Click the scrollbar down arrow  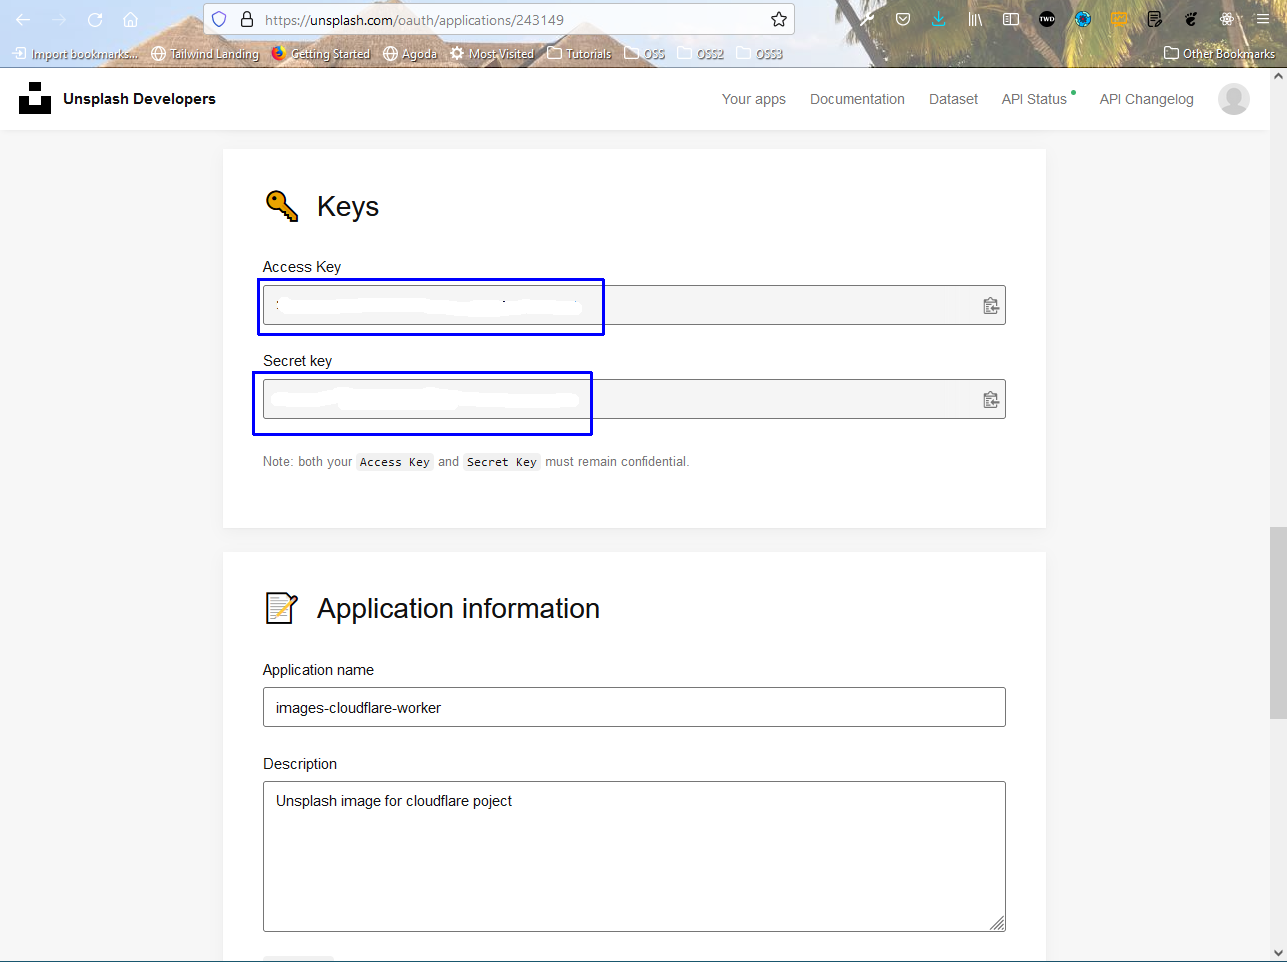tap(1278, 953)
